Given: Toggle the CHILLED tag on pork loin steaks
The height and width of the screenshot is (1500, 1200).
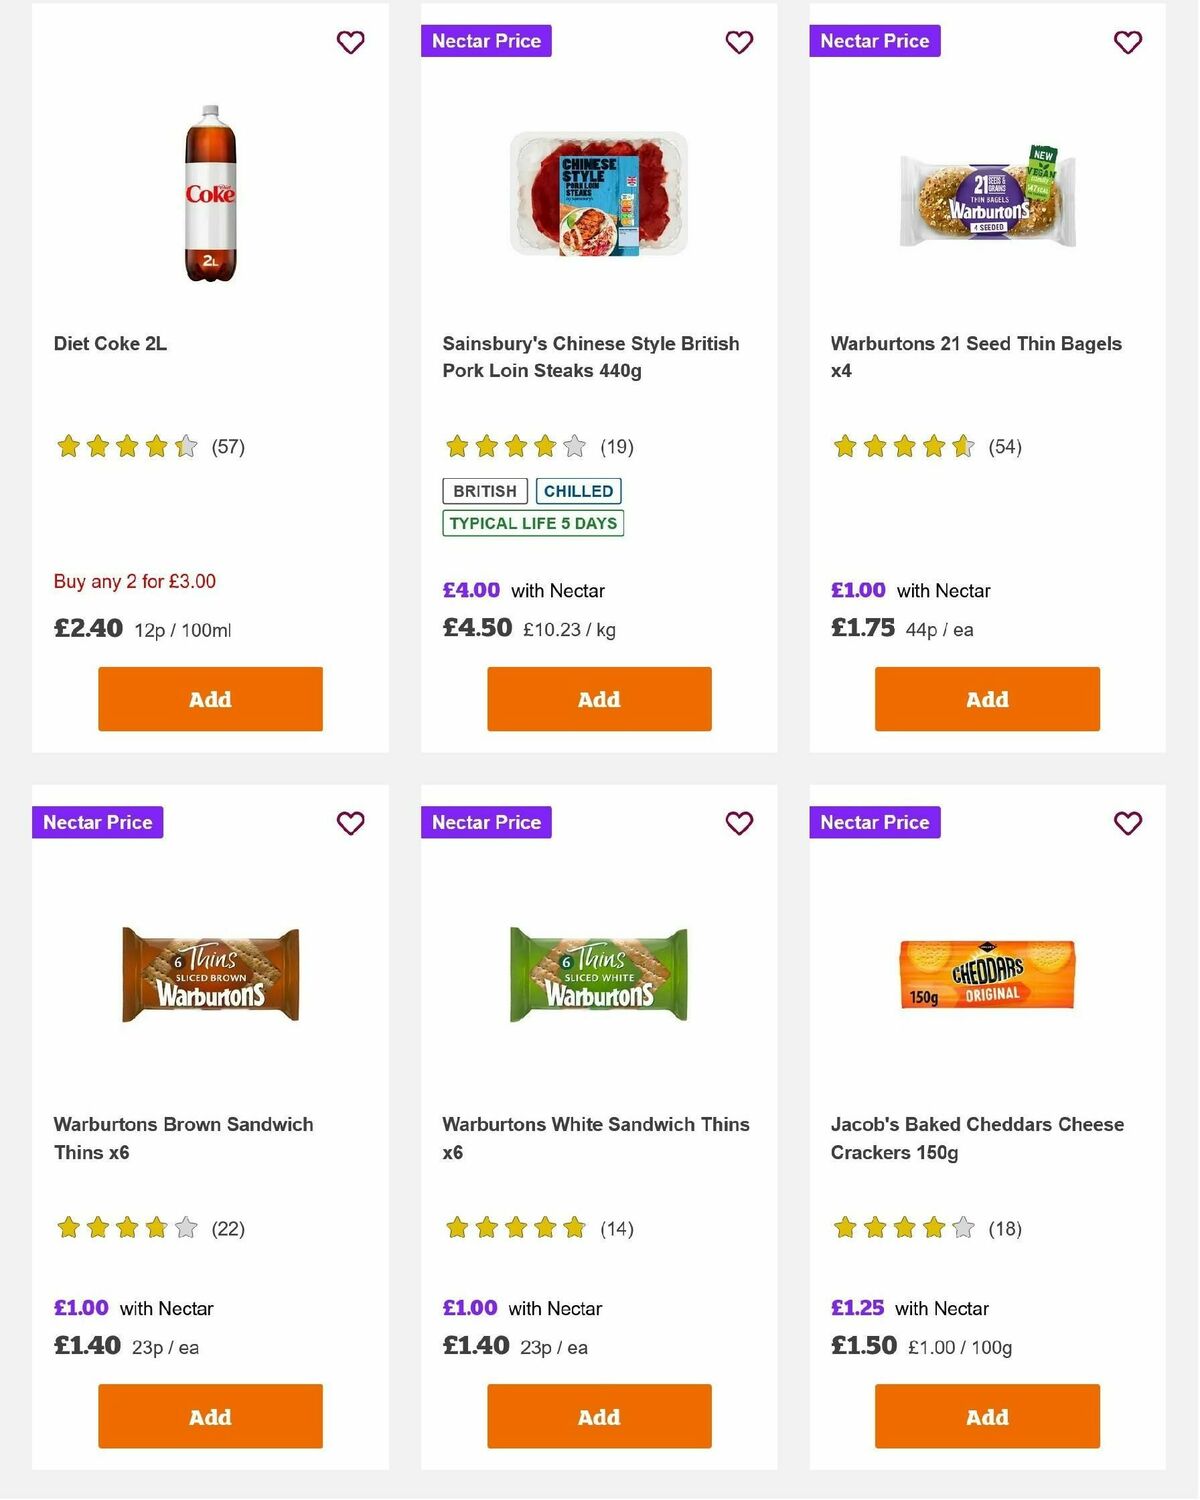Looking at the screenshot, I should [578, 491].
